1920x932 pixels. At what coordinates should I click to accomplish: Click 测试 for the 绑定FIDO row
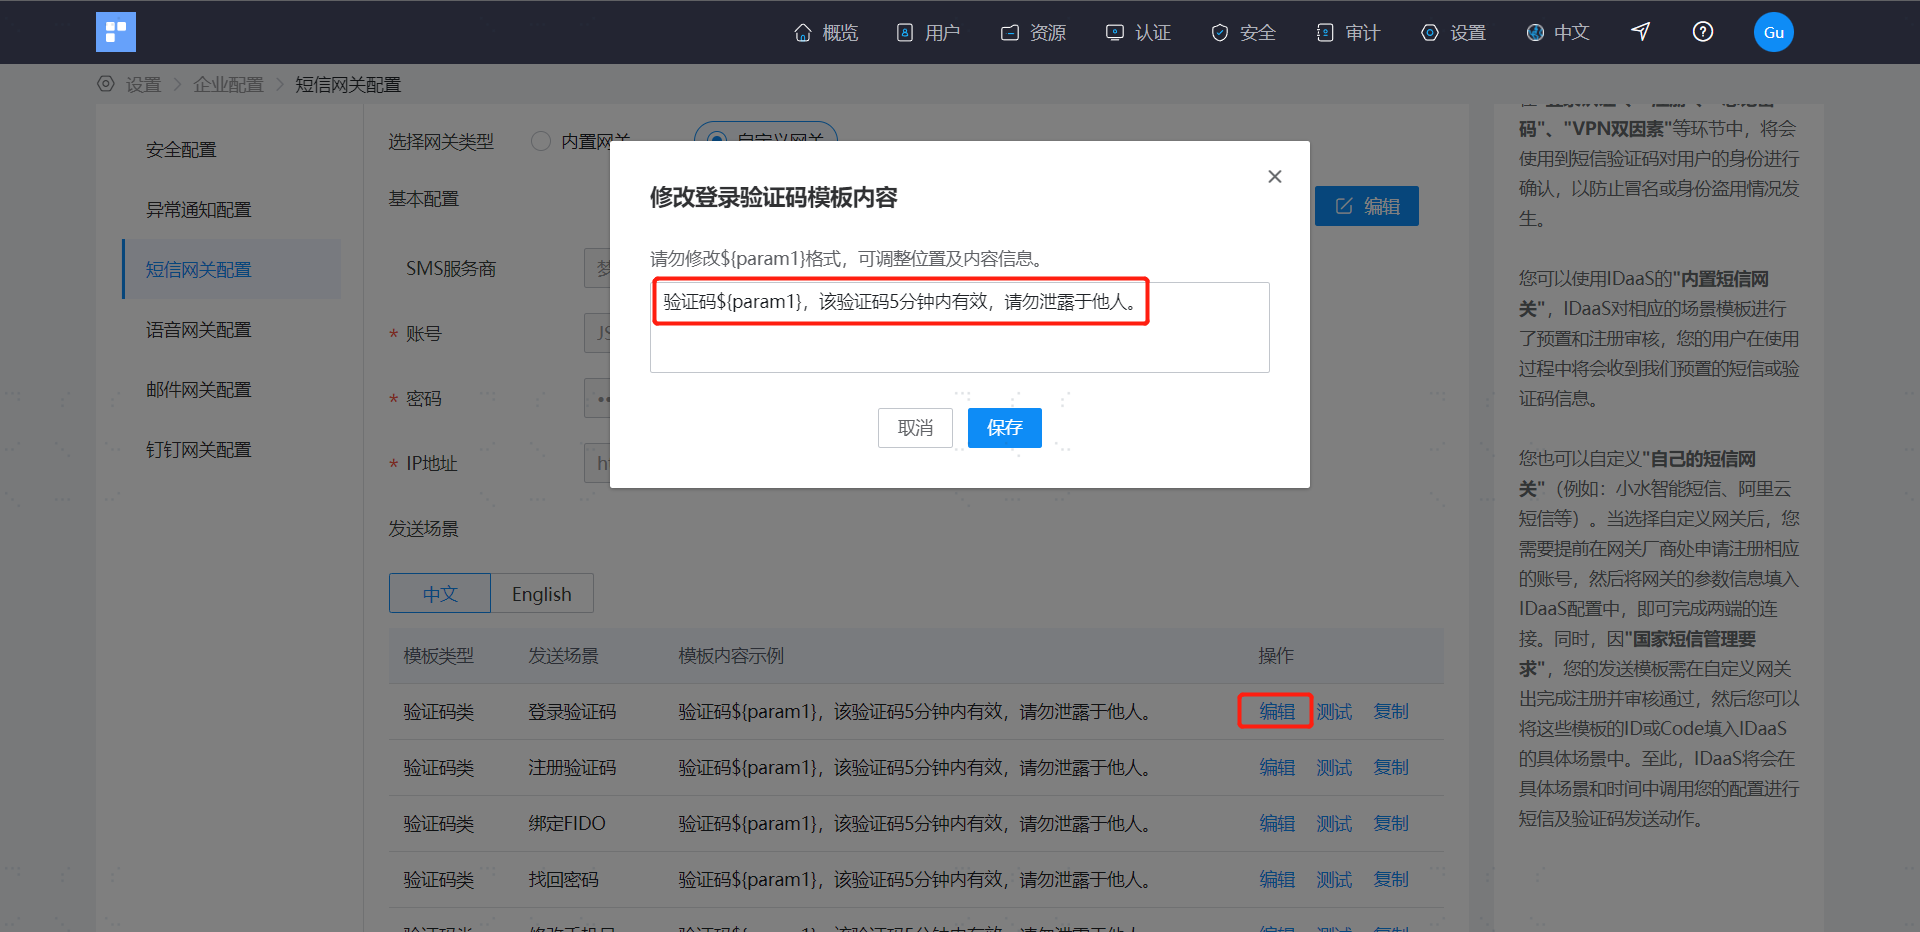point(1334,824)
